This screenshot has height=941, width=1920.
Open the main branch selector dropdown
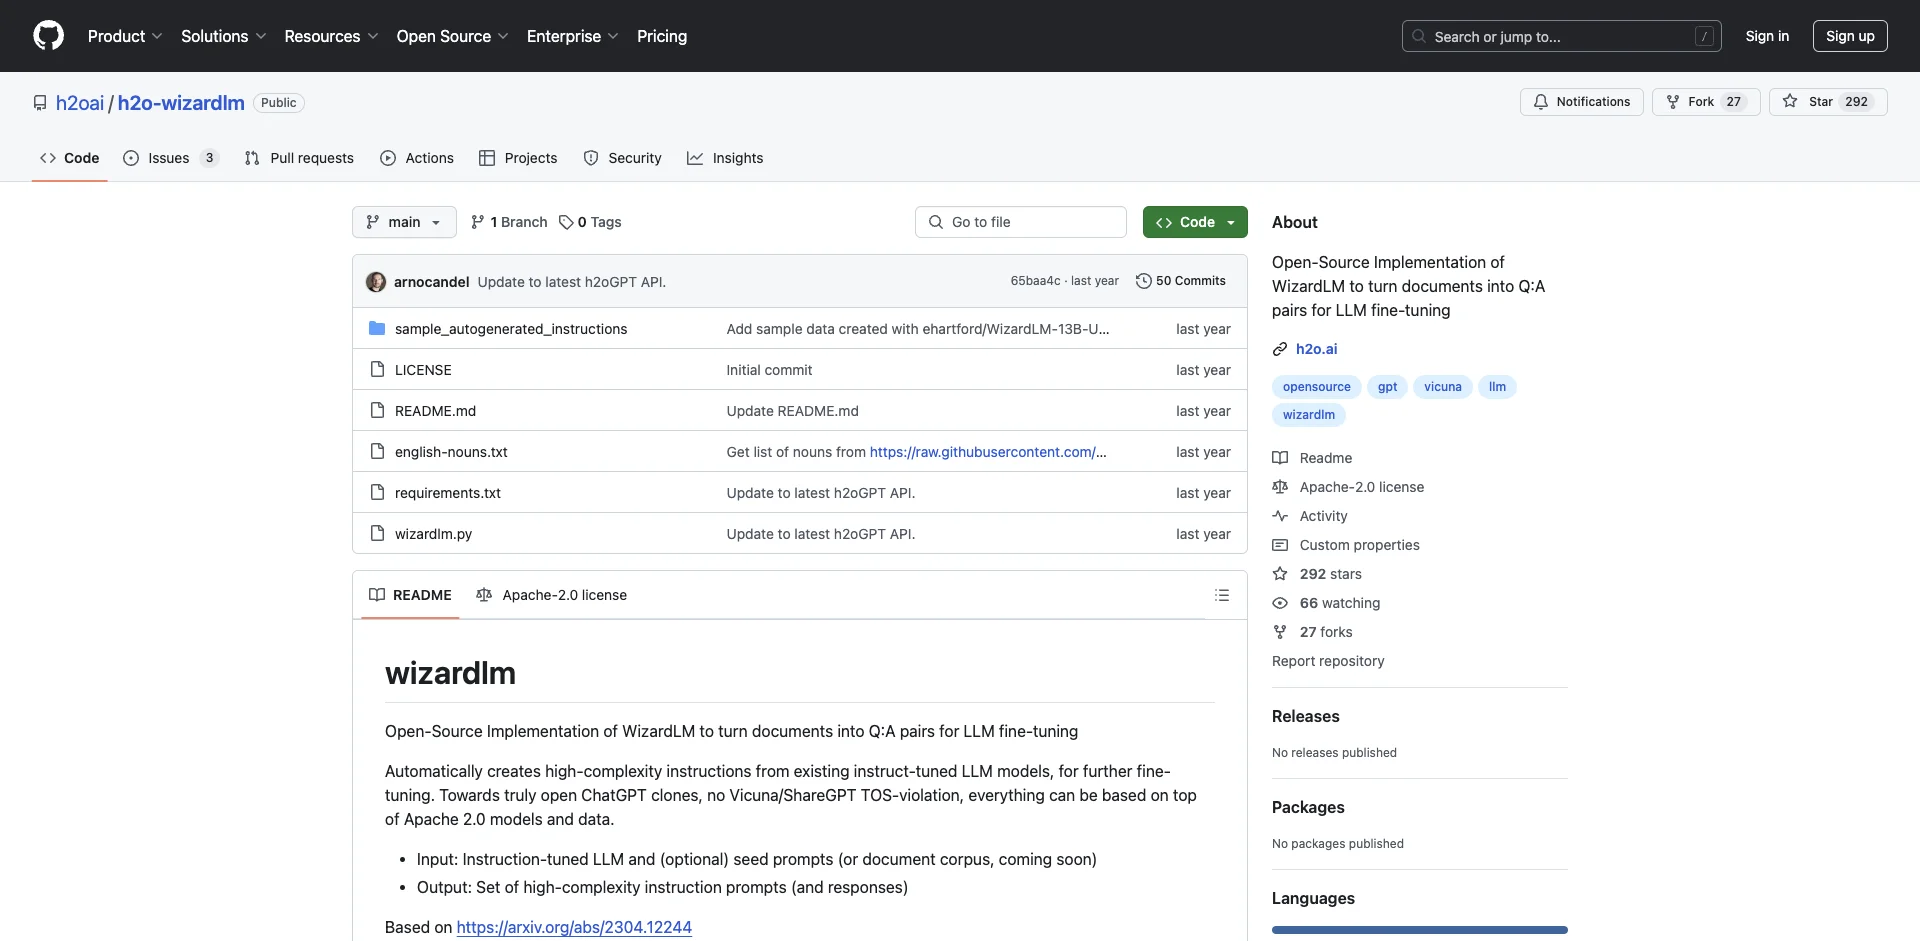[404, 222]
